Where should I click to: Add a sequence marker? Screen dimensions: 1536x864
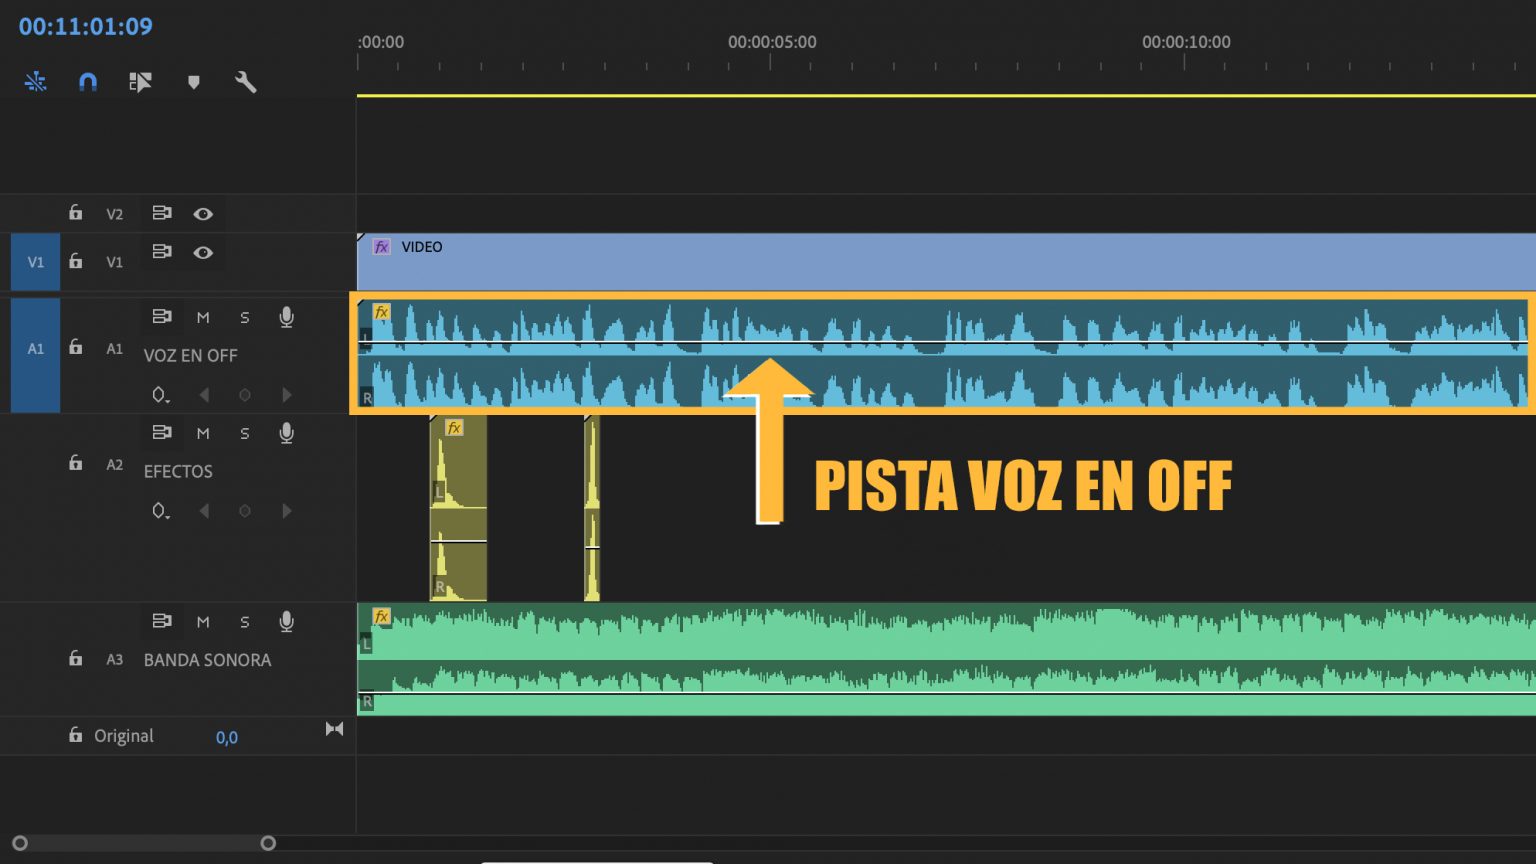pyautogui.click(x=194, y=82)
